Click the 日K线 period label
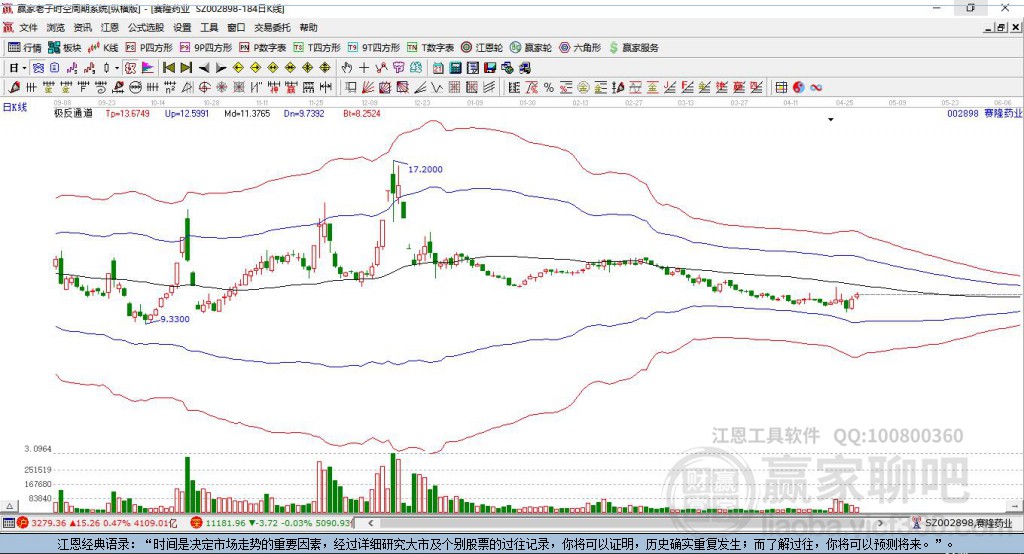 [14, 107]
